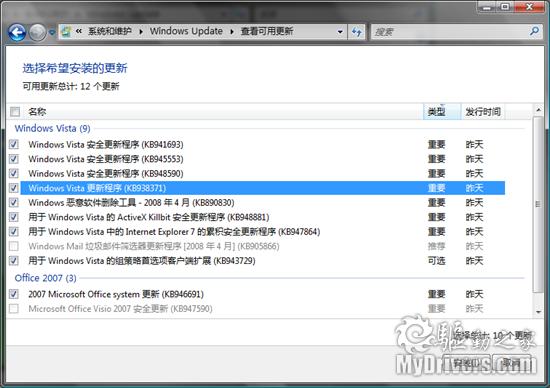The image size is (550, 388).
Task: Open the 系统和维护 breadcrumb
Action: click(110, 31)
